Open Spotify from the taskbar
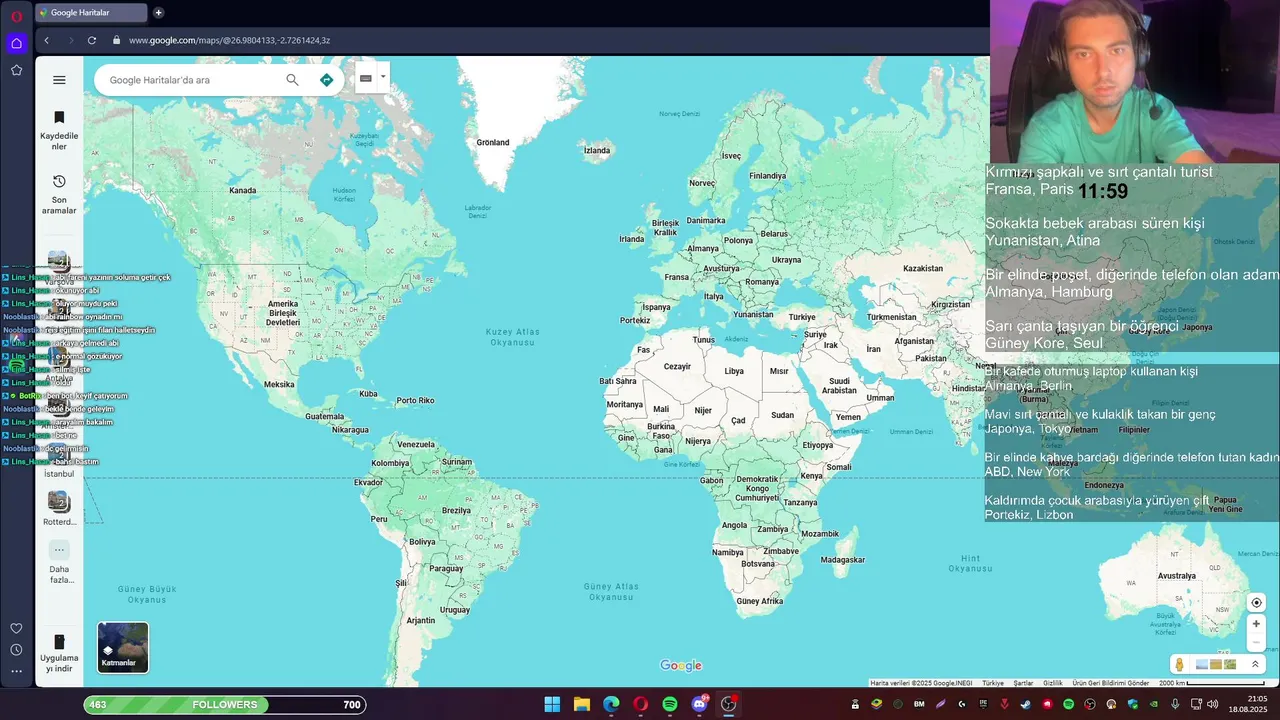This screenshot has height=720, width=1280. [670, 704]
